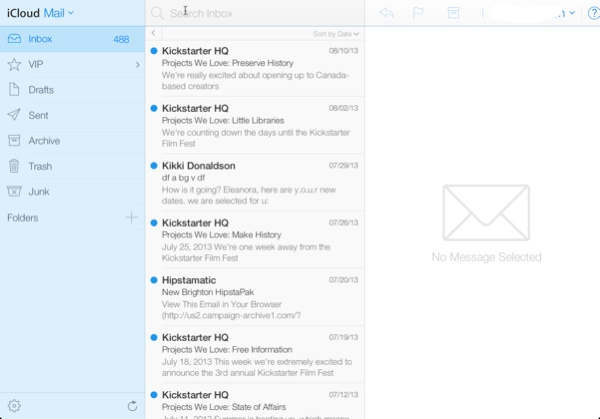
Task: Toggle unread dot on Kikki Donaldson email
Action: 154,166
